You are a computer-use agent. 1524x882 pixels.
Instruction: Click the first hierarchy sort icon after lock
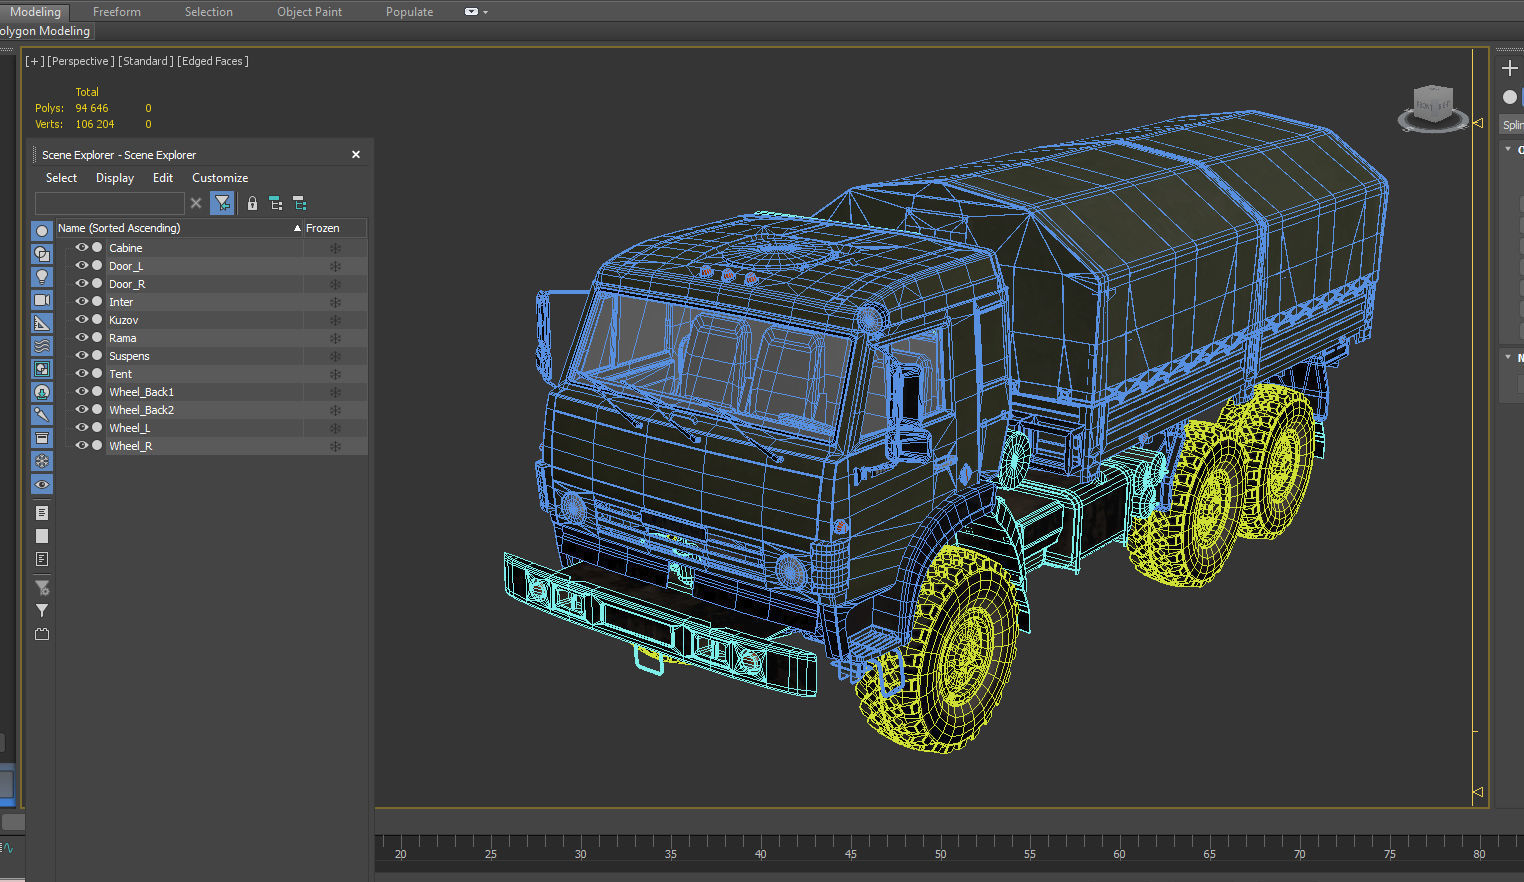click(x=276, y=203)
